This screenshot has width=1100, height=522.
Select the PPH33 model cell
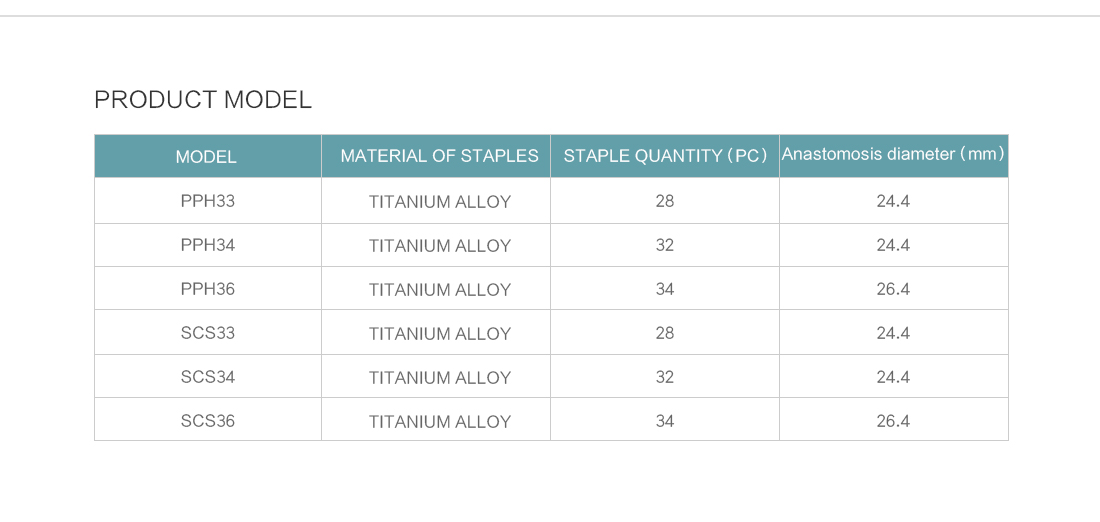pos(208,201)
